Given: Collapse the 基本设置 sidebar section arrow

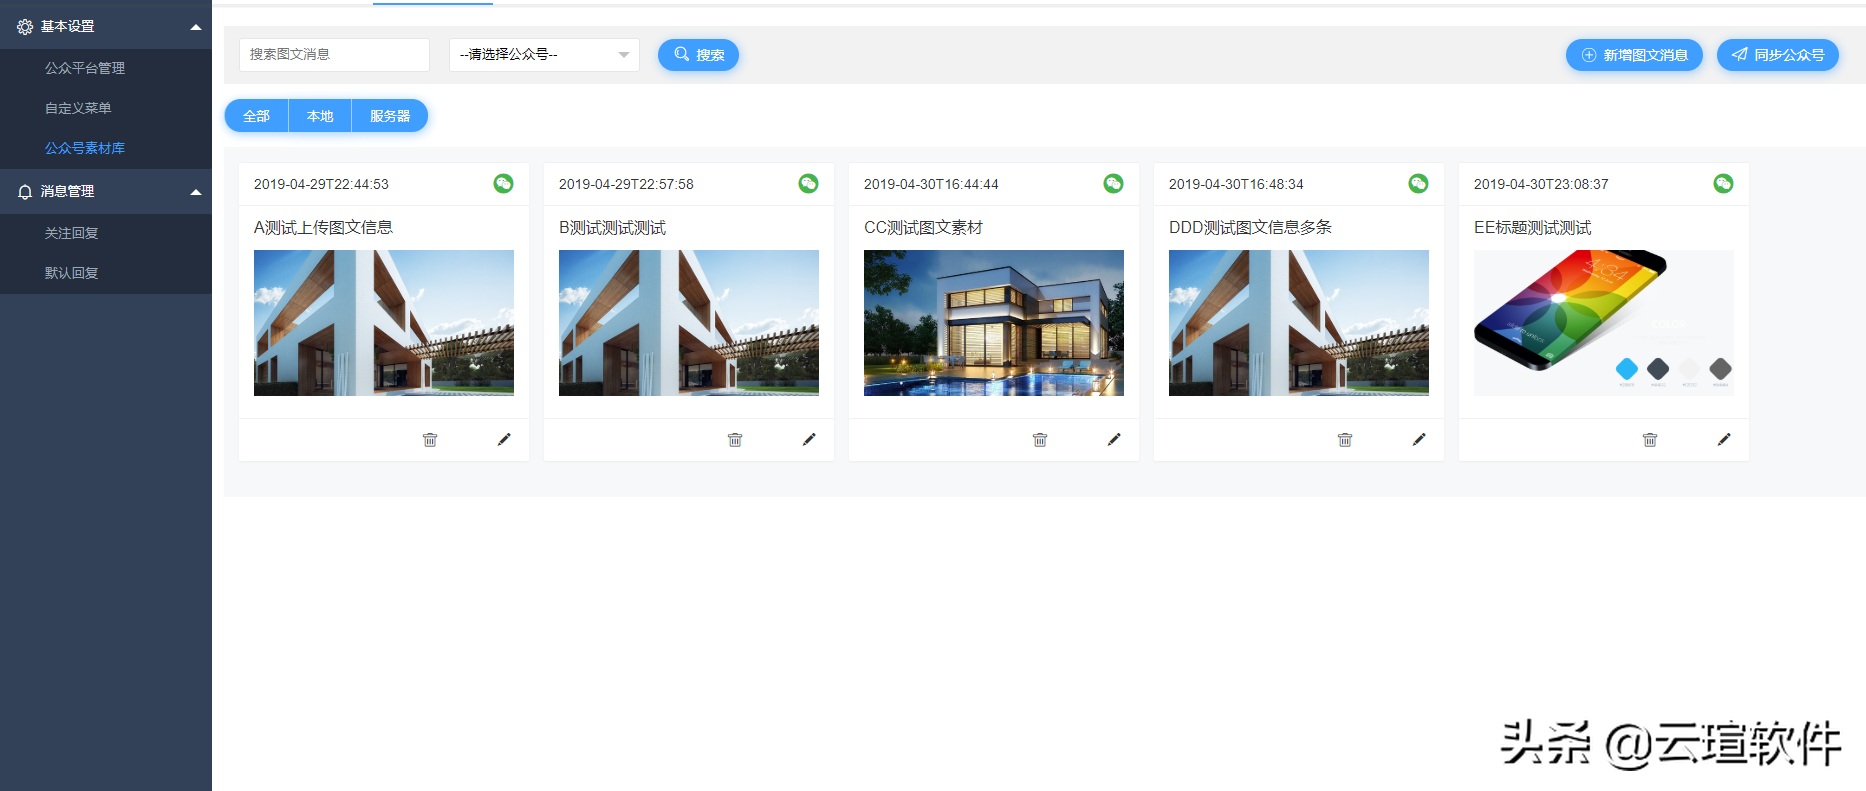Looking at the screenshot, I should 196,27.
